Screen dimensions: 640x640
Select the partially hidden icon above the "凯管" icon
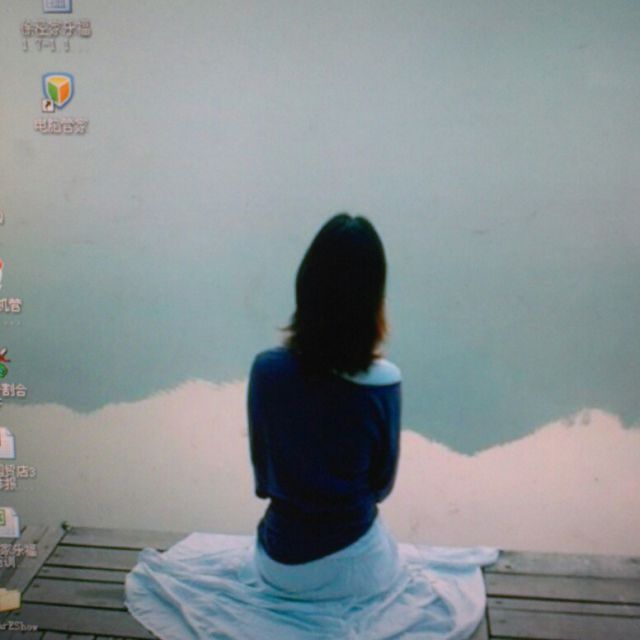(x=2, y=217)
